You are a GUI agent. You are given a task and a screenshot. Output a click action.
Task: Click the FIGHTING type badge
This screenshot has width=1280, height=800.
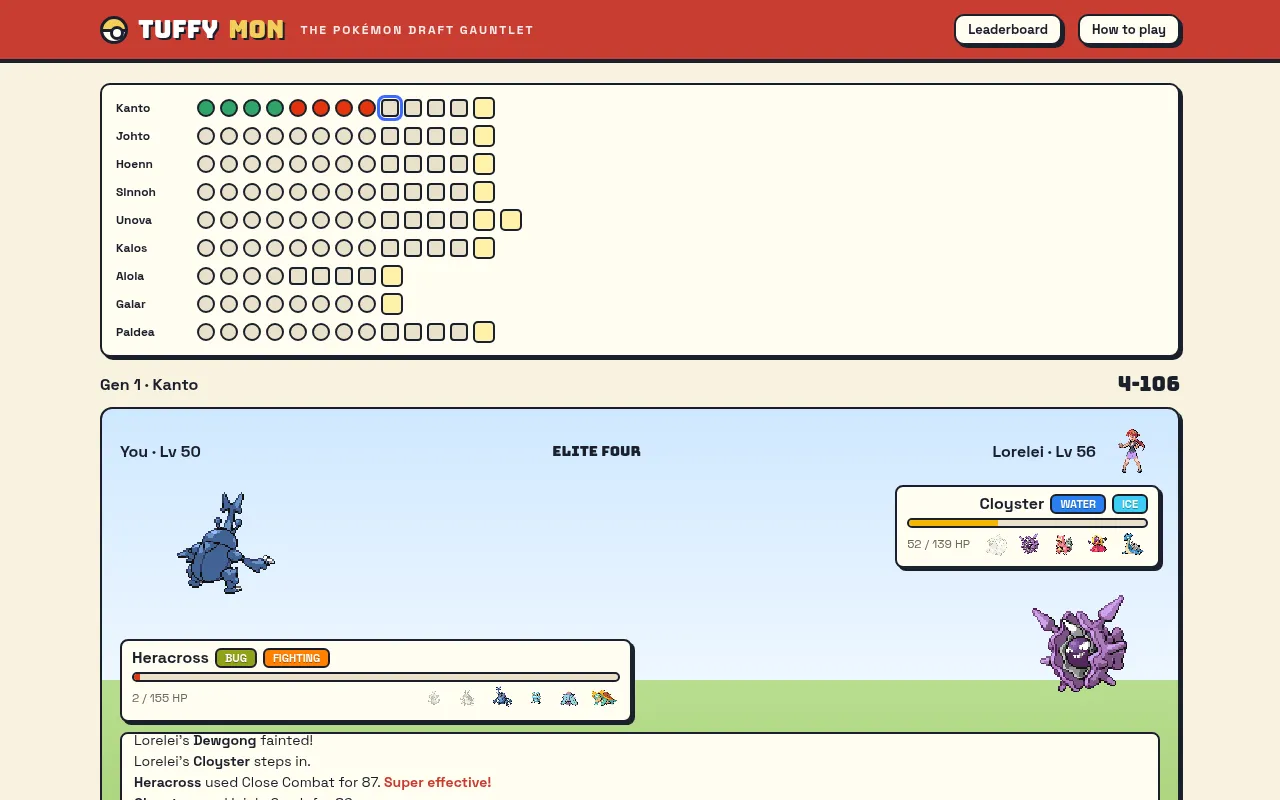297,658
